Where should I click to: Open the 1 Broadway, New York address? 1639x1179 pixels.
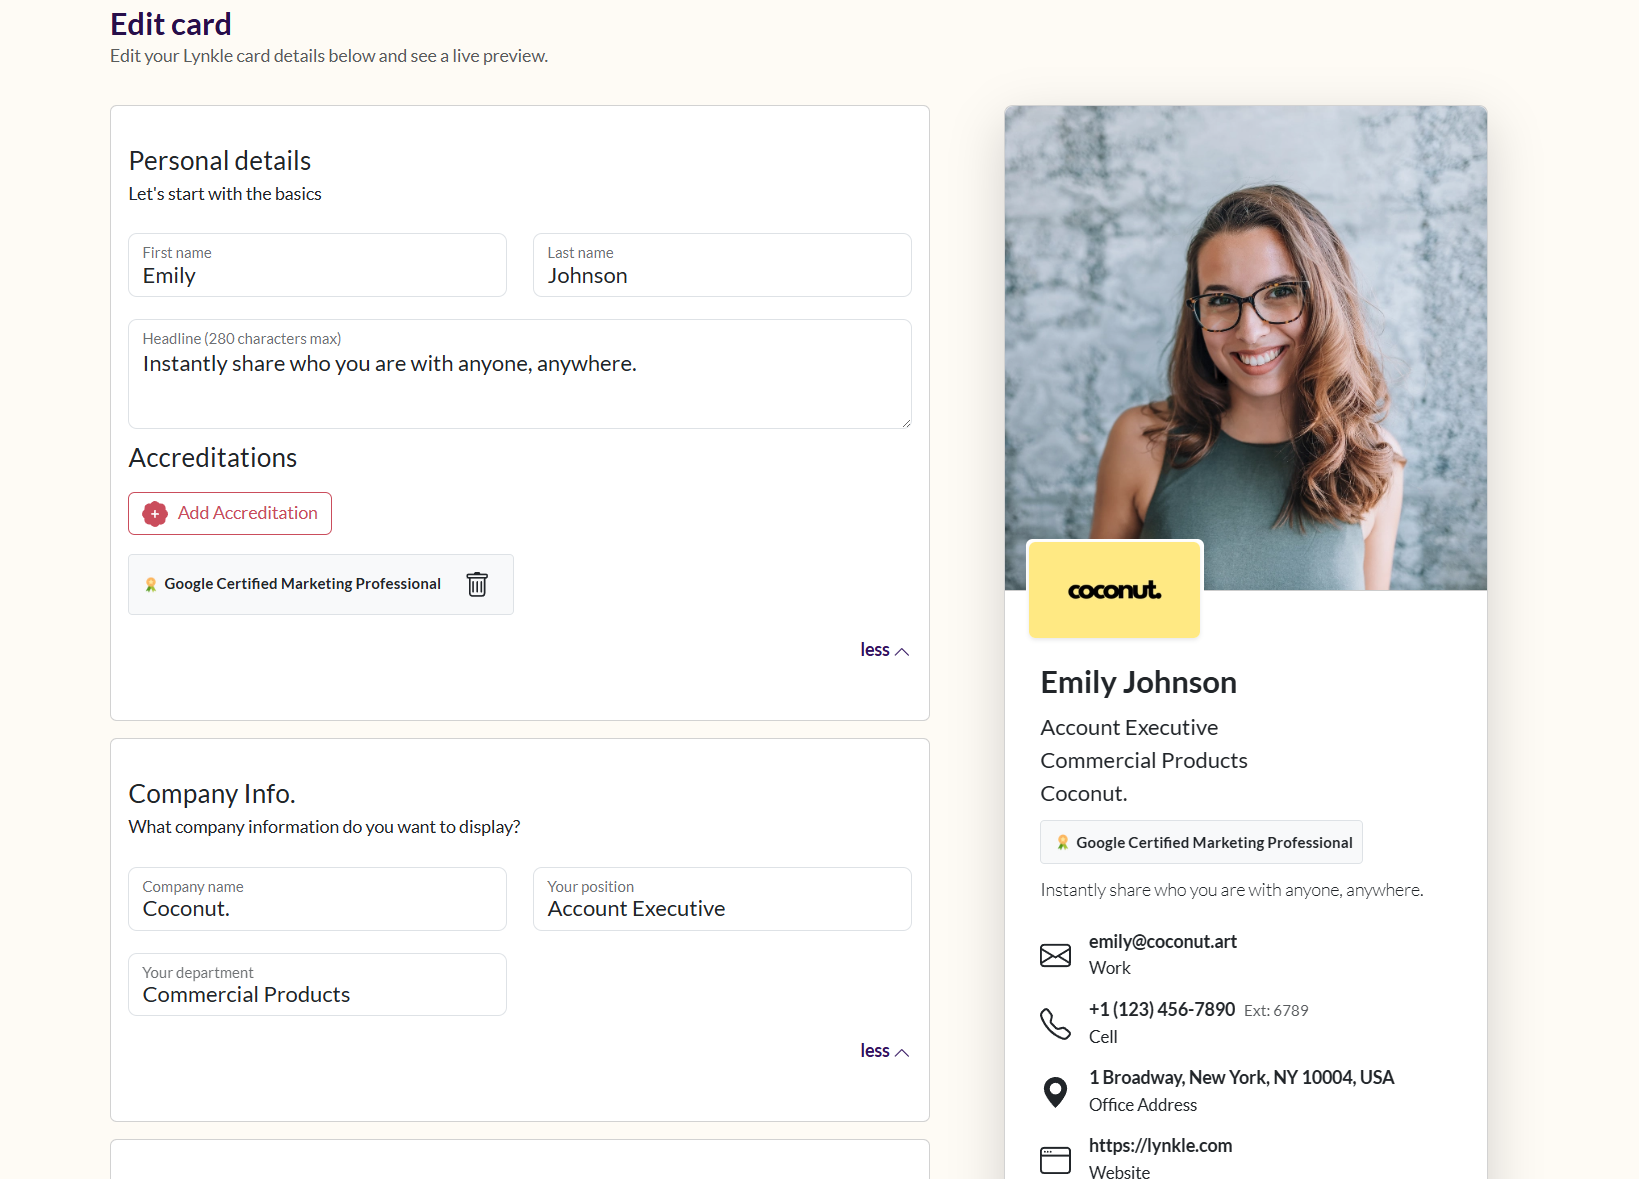tap(1241, 1078)
